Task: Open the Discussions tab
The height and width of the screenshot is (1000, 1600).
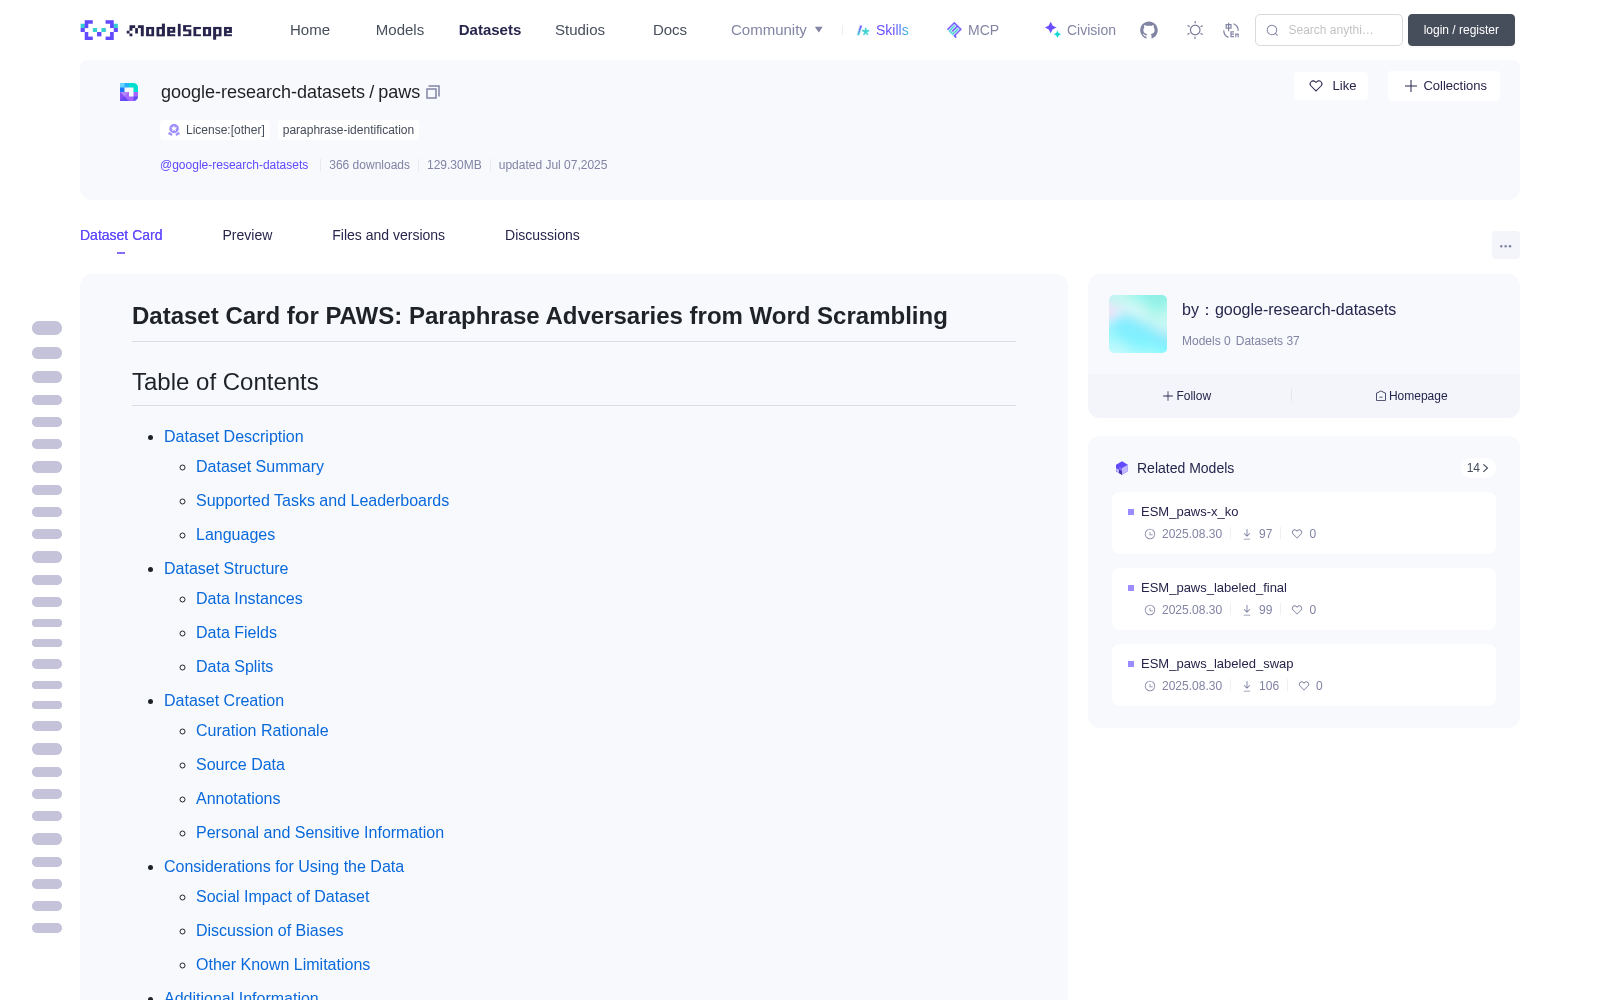Action: 542,235
